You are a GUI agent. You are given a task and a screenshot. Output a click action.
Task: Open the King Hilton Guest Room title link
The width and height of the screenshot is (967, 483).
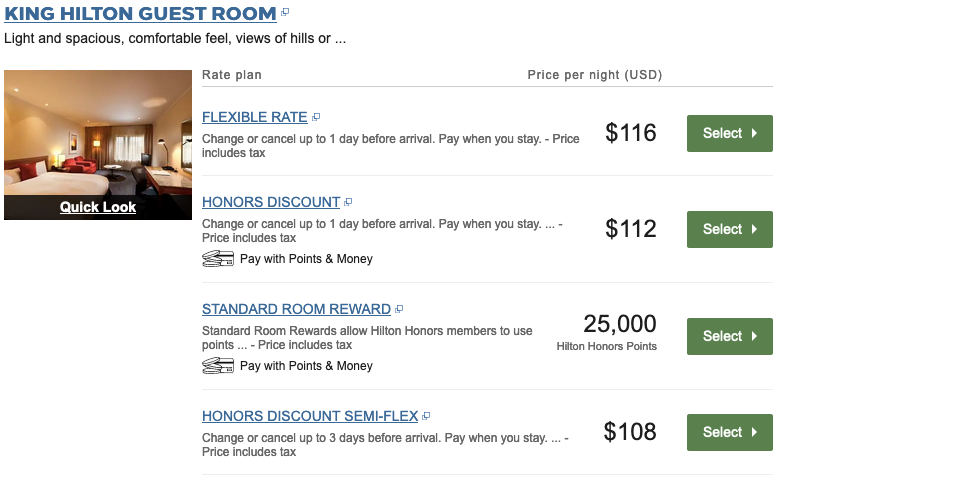click(x=140, y=14)
